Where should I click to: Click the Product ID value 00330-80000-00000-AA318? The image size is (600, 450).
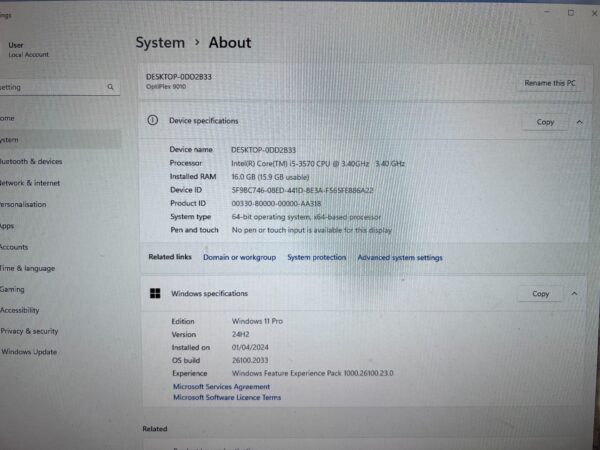click(x=276, y=204)
